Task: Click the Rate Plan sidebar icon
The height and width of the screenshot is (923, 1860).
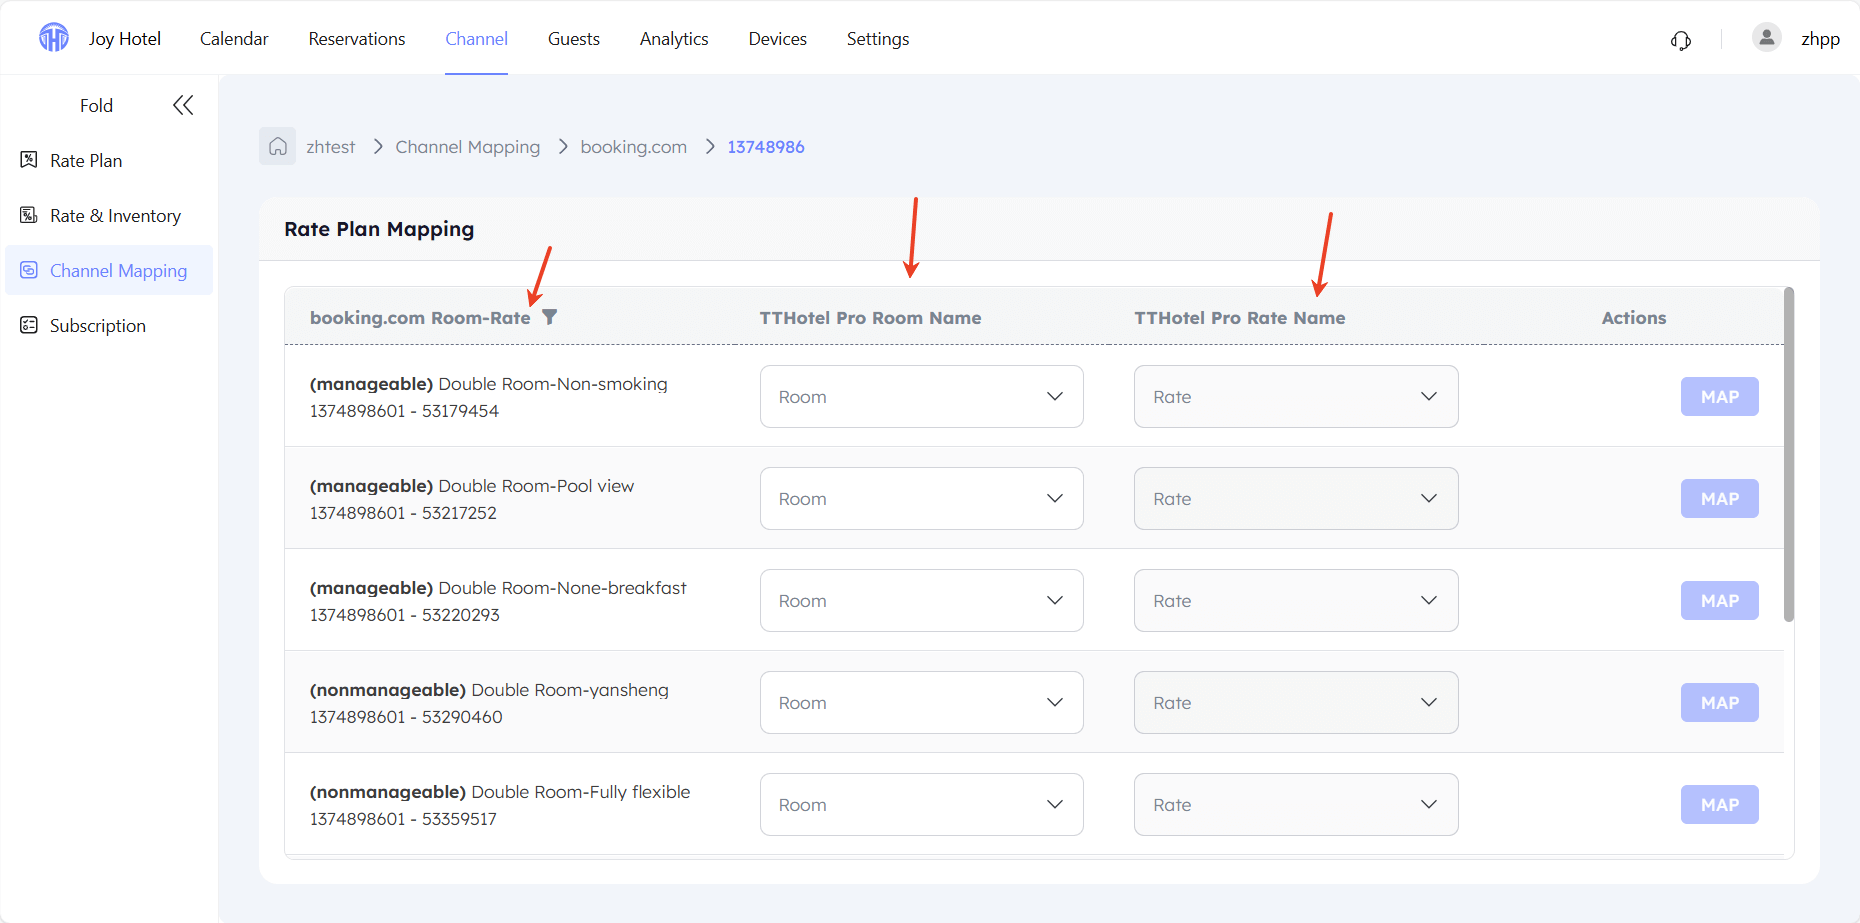Action: [29, 160]
